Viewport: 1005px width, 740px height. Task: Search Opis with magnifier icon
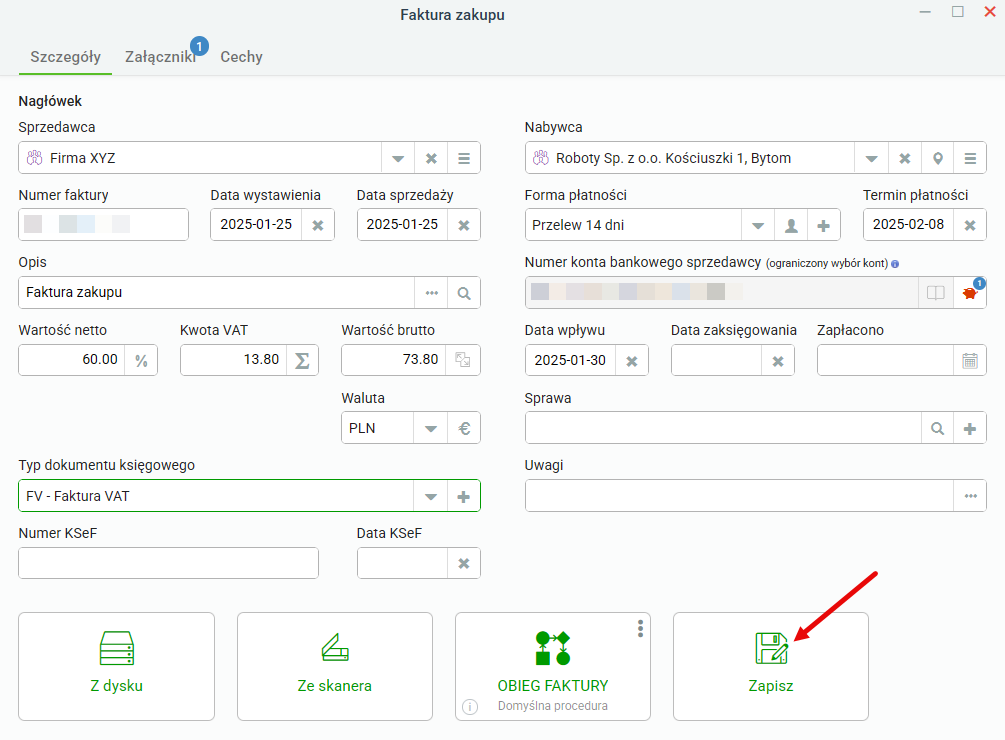point(464,293)
